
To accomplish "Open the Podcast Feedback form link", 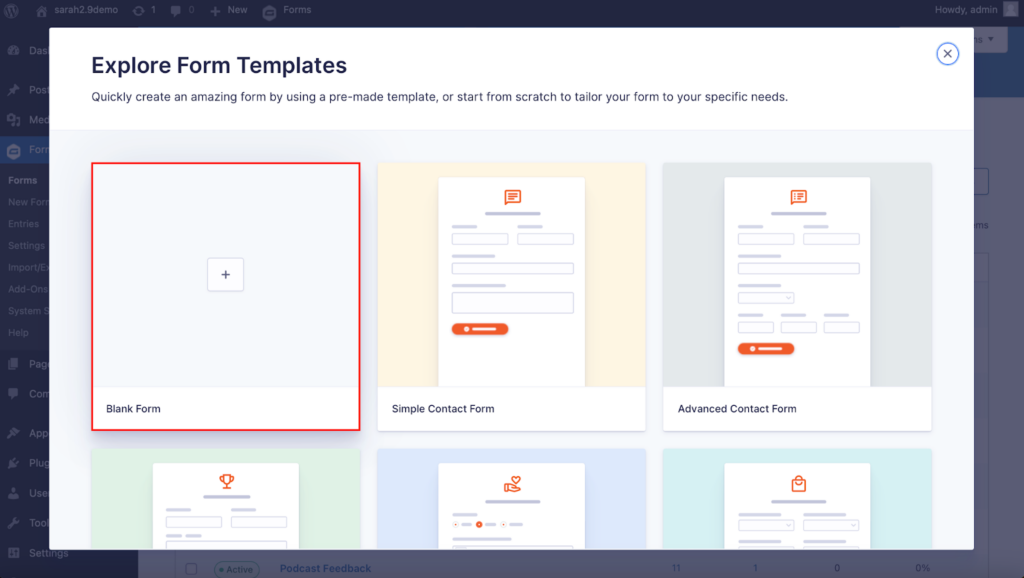I will click(325, 568).
